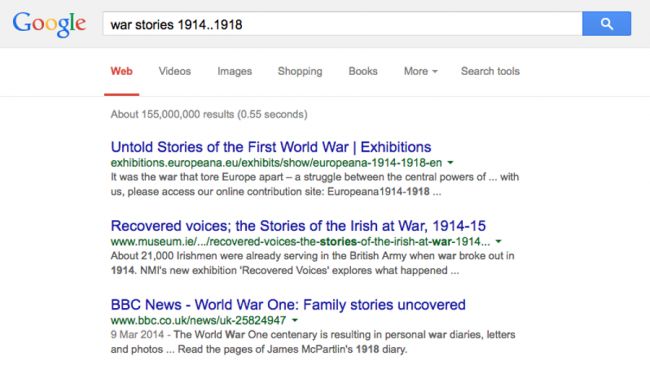Click the results count text About 155,000,000 results
The image size is (650, 365).
pos(209,114)
